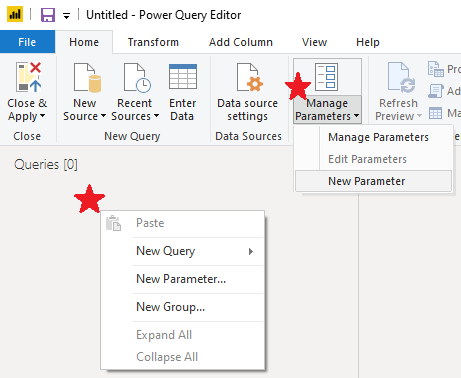461x378 pixels.
Task: Click the Close & Apply icon
Action: 28,77
